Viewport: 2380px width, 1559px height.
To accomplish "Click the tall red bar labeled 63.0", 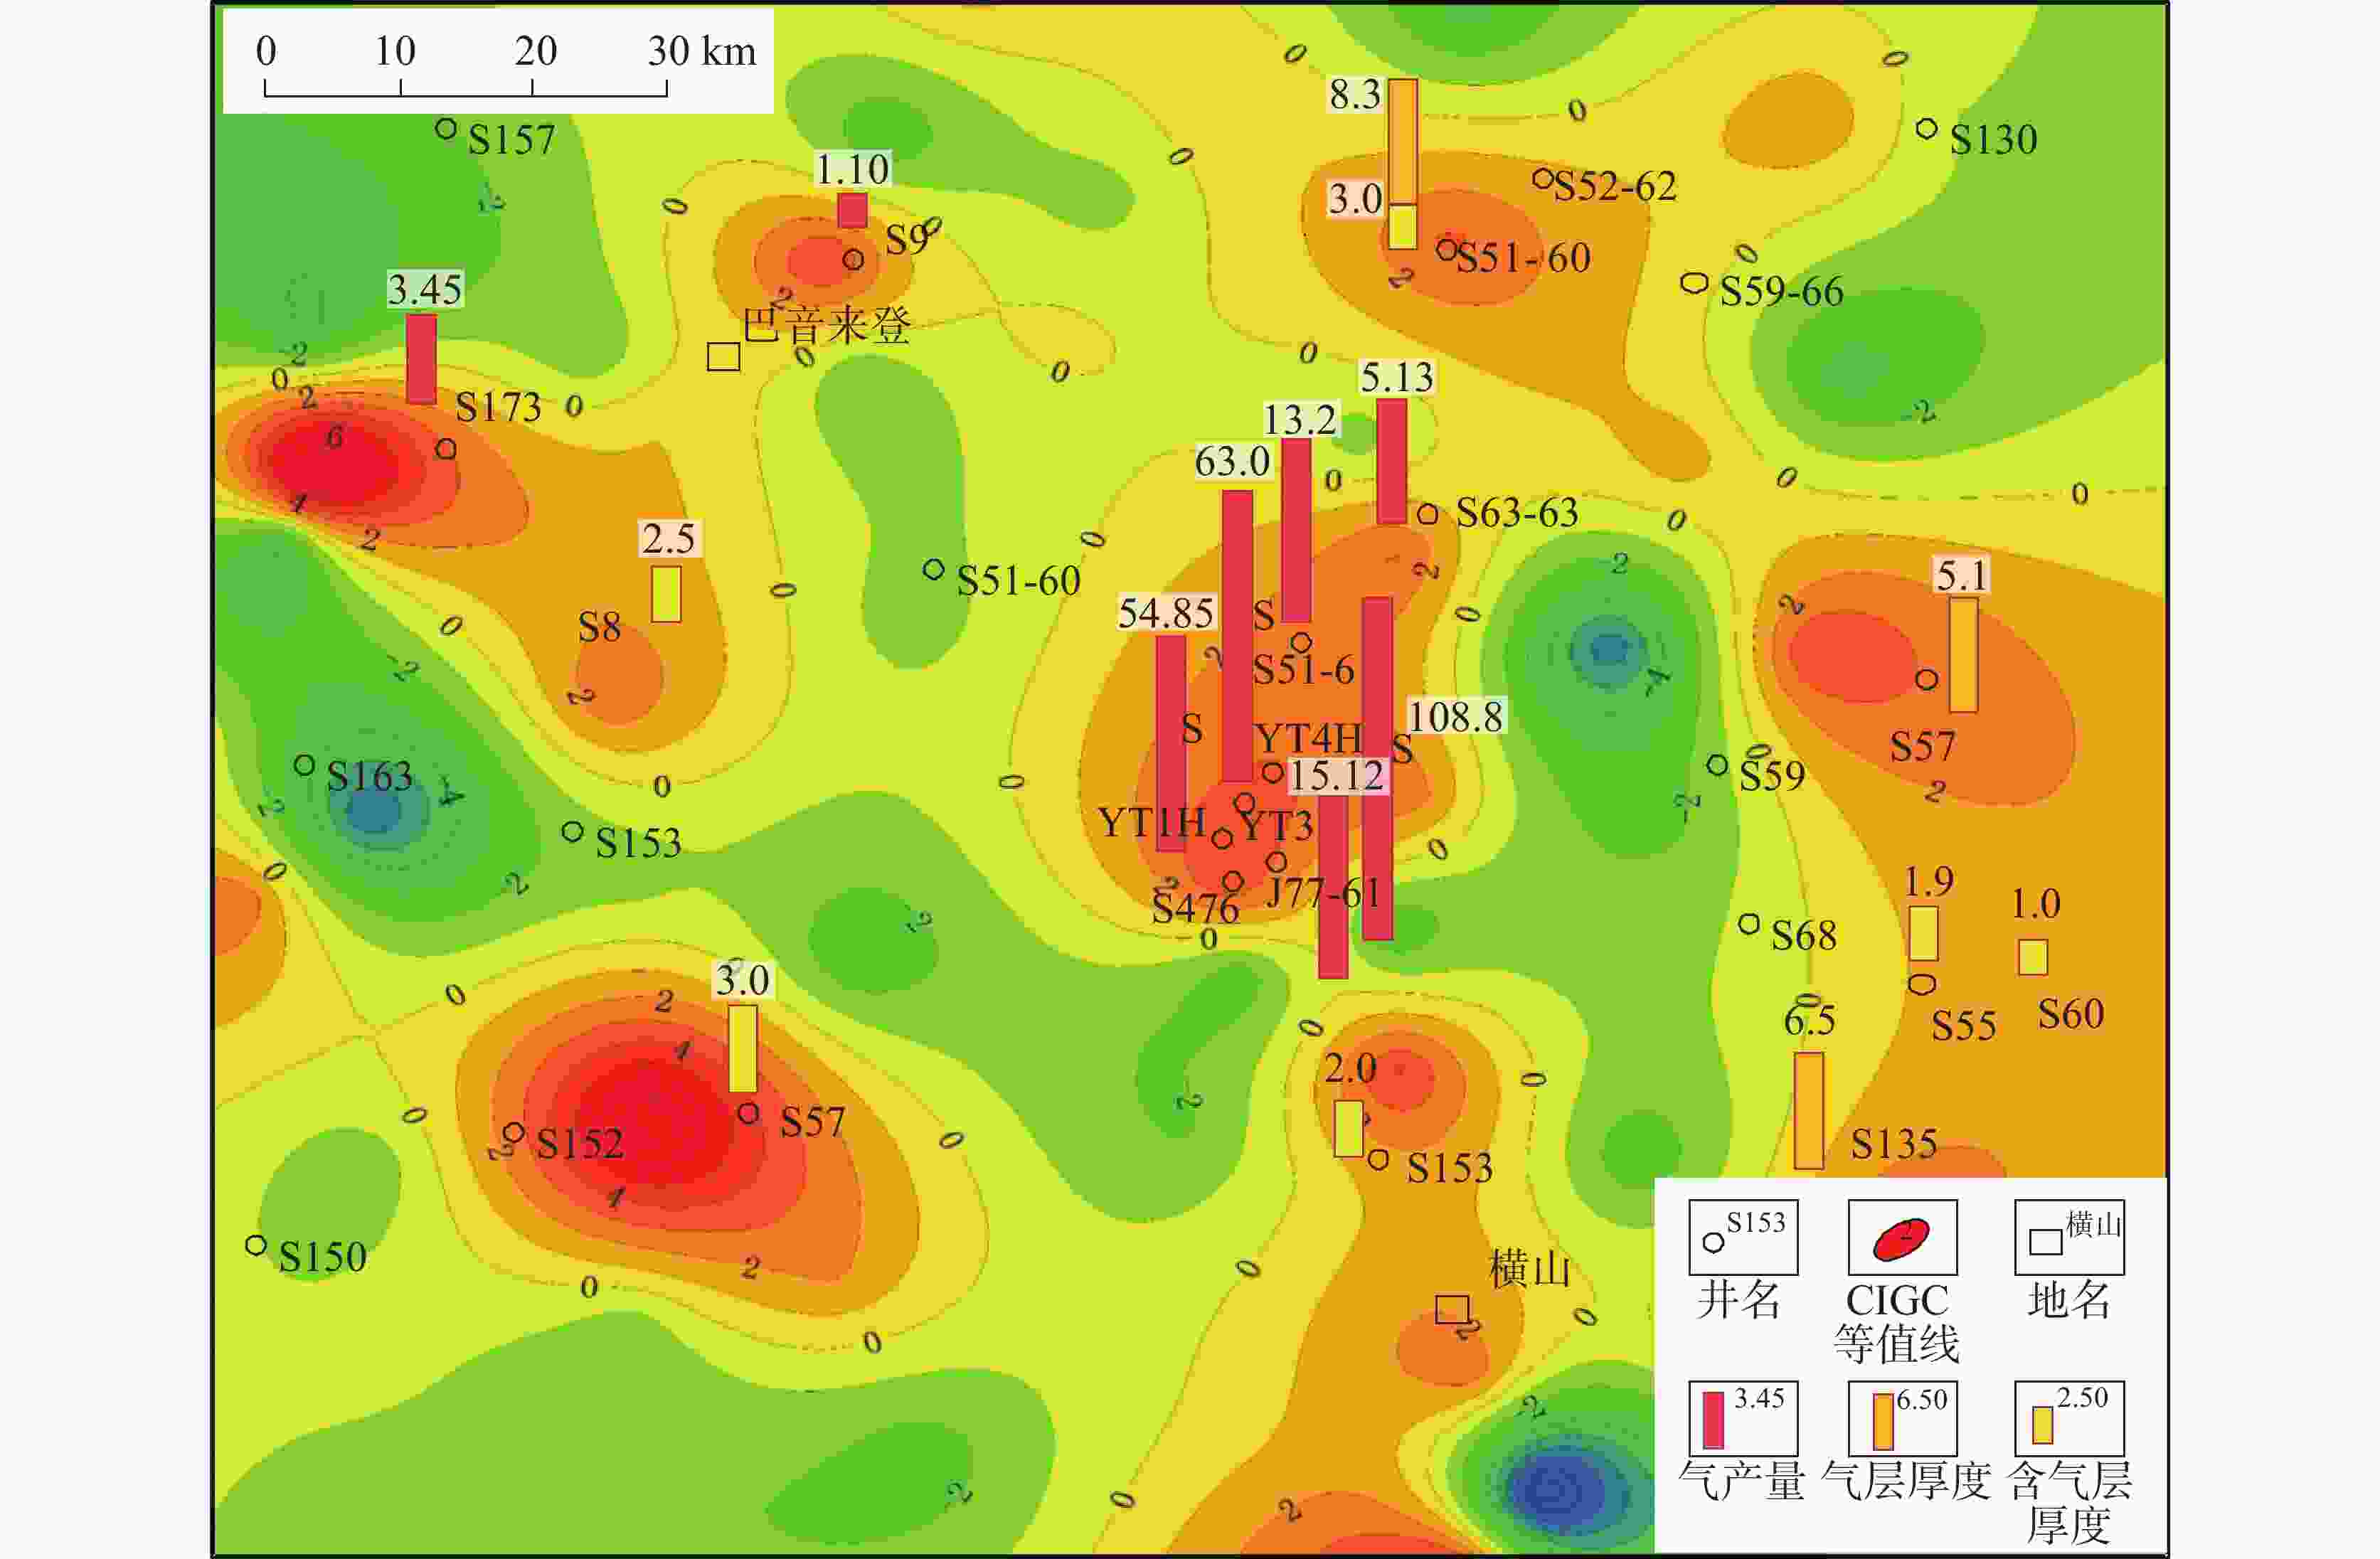I will [x=1237, y=636].
